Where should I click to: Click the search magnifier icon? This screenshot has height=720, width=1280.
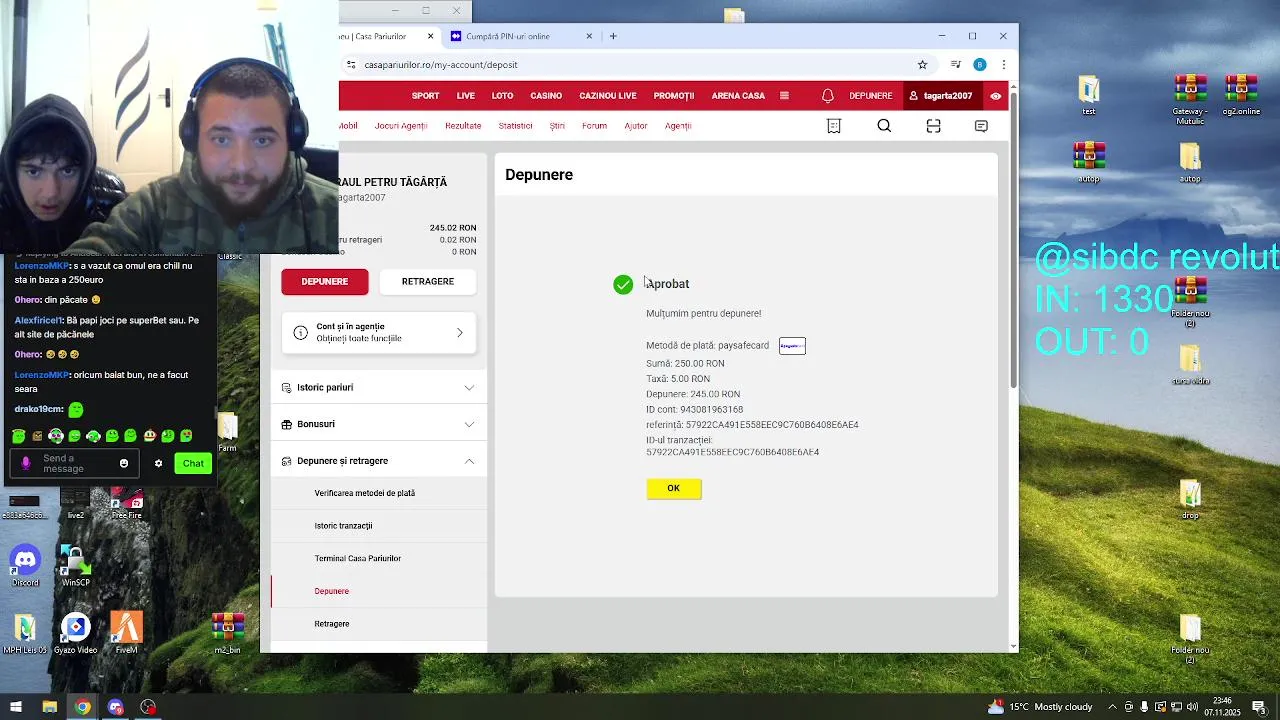pyautogui.click(x=884, y=126)
